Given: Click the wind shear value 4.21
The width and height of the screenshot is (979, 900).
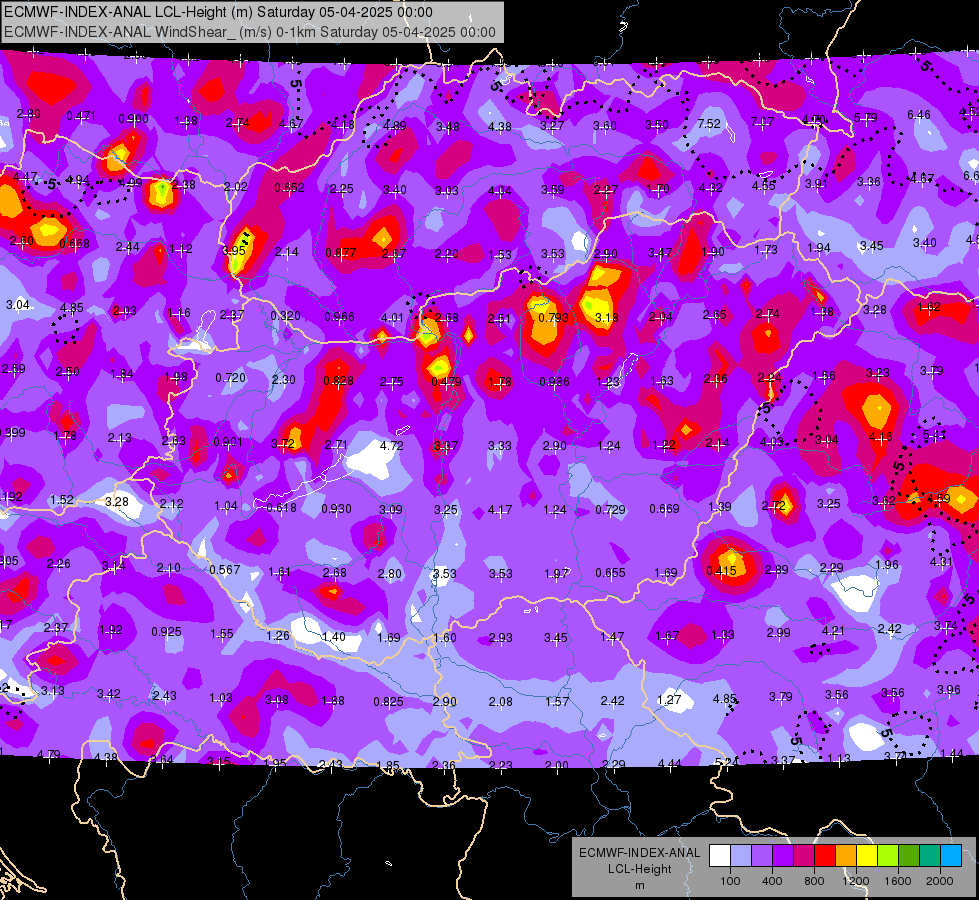Looking at the screenshot, I should click(834, 630).
